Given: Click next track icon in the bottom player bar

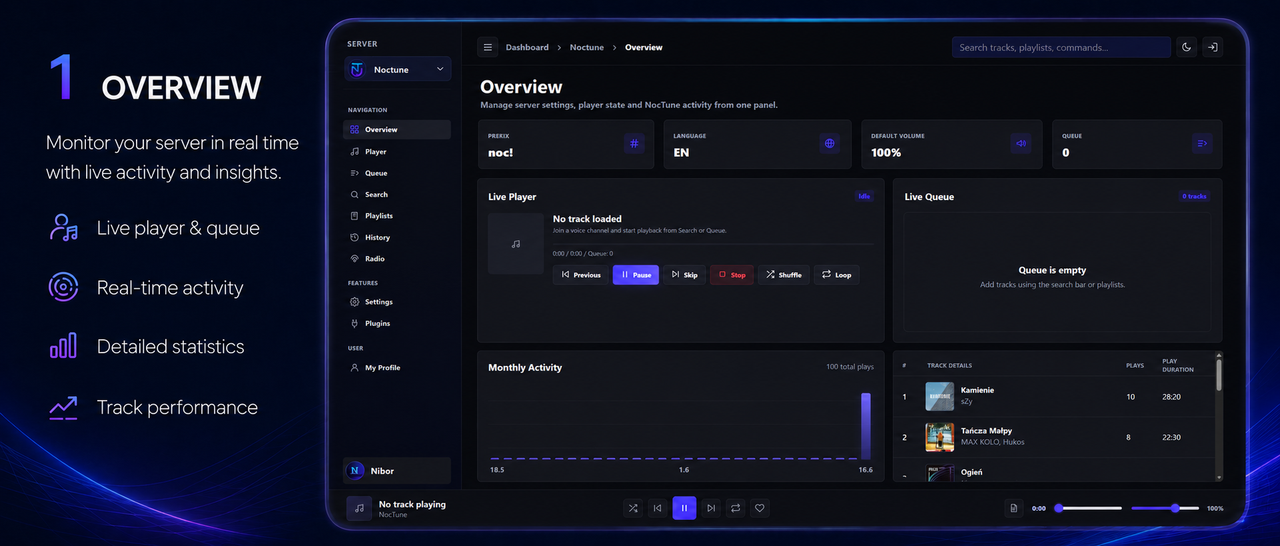Looking at the screenshot, I should click(x=710, y=508).
